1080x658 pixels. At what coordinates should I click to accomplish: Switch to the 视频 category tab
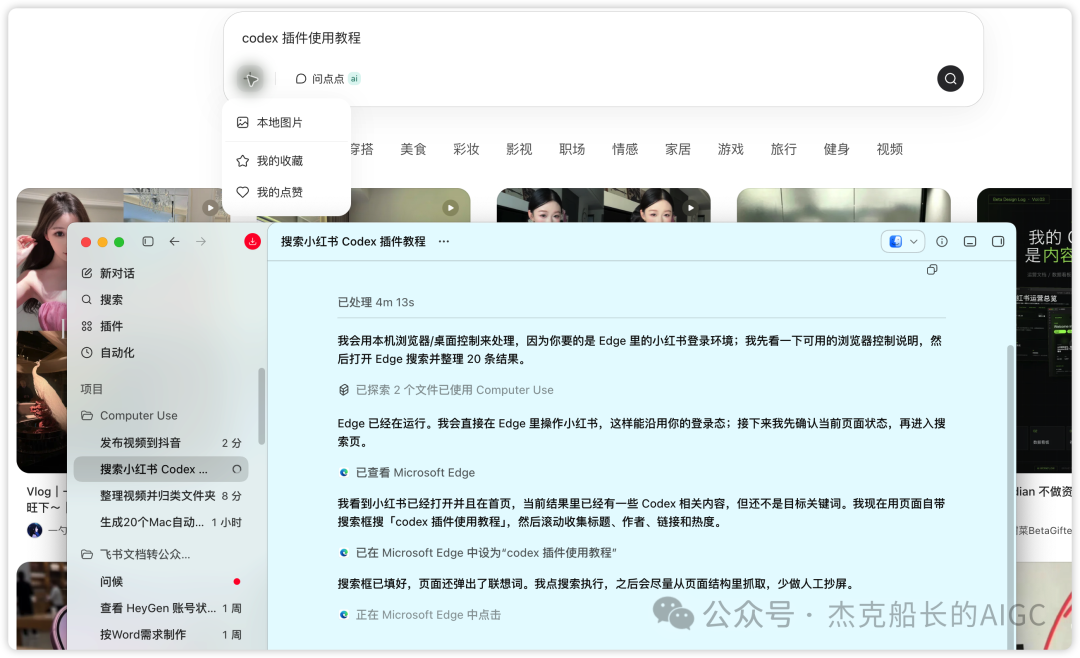889,149
